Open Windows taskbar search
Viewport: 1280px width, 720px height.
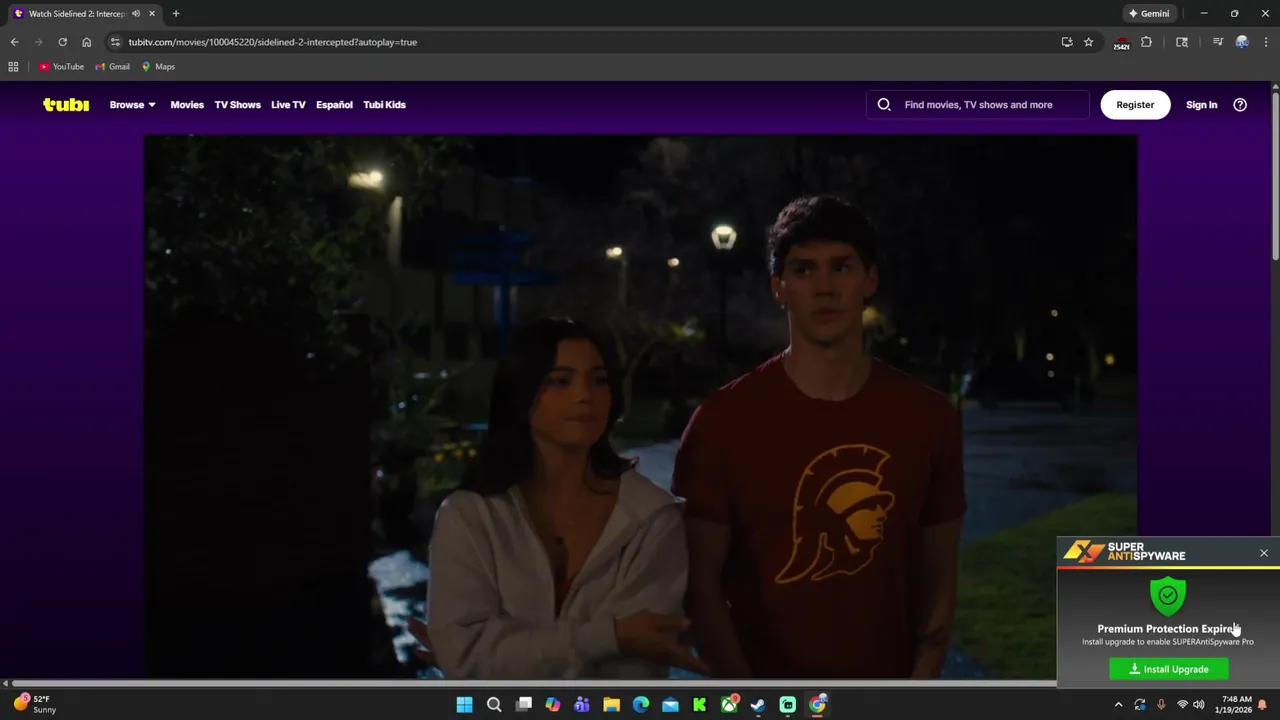[494, 705]
